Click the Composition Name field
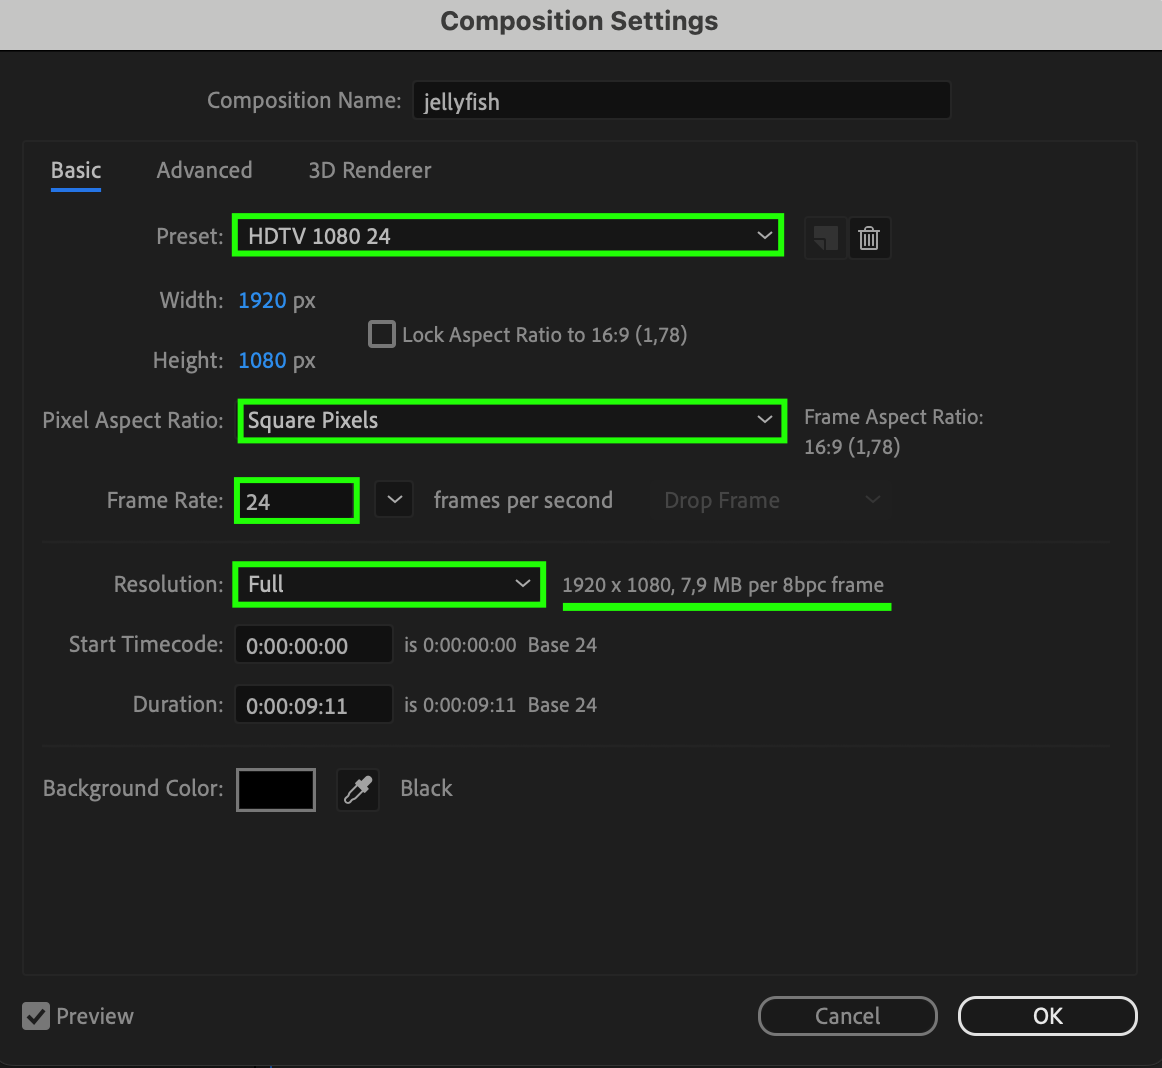This screenshot has width=1162, height=1068. [x=681, y=101]
